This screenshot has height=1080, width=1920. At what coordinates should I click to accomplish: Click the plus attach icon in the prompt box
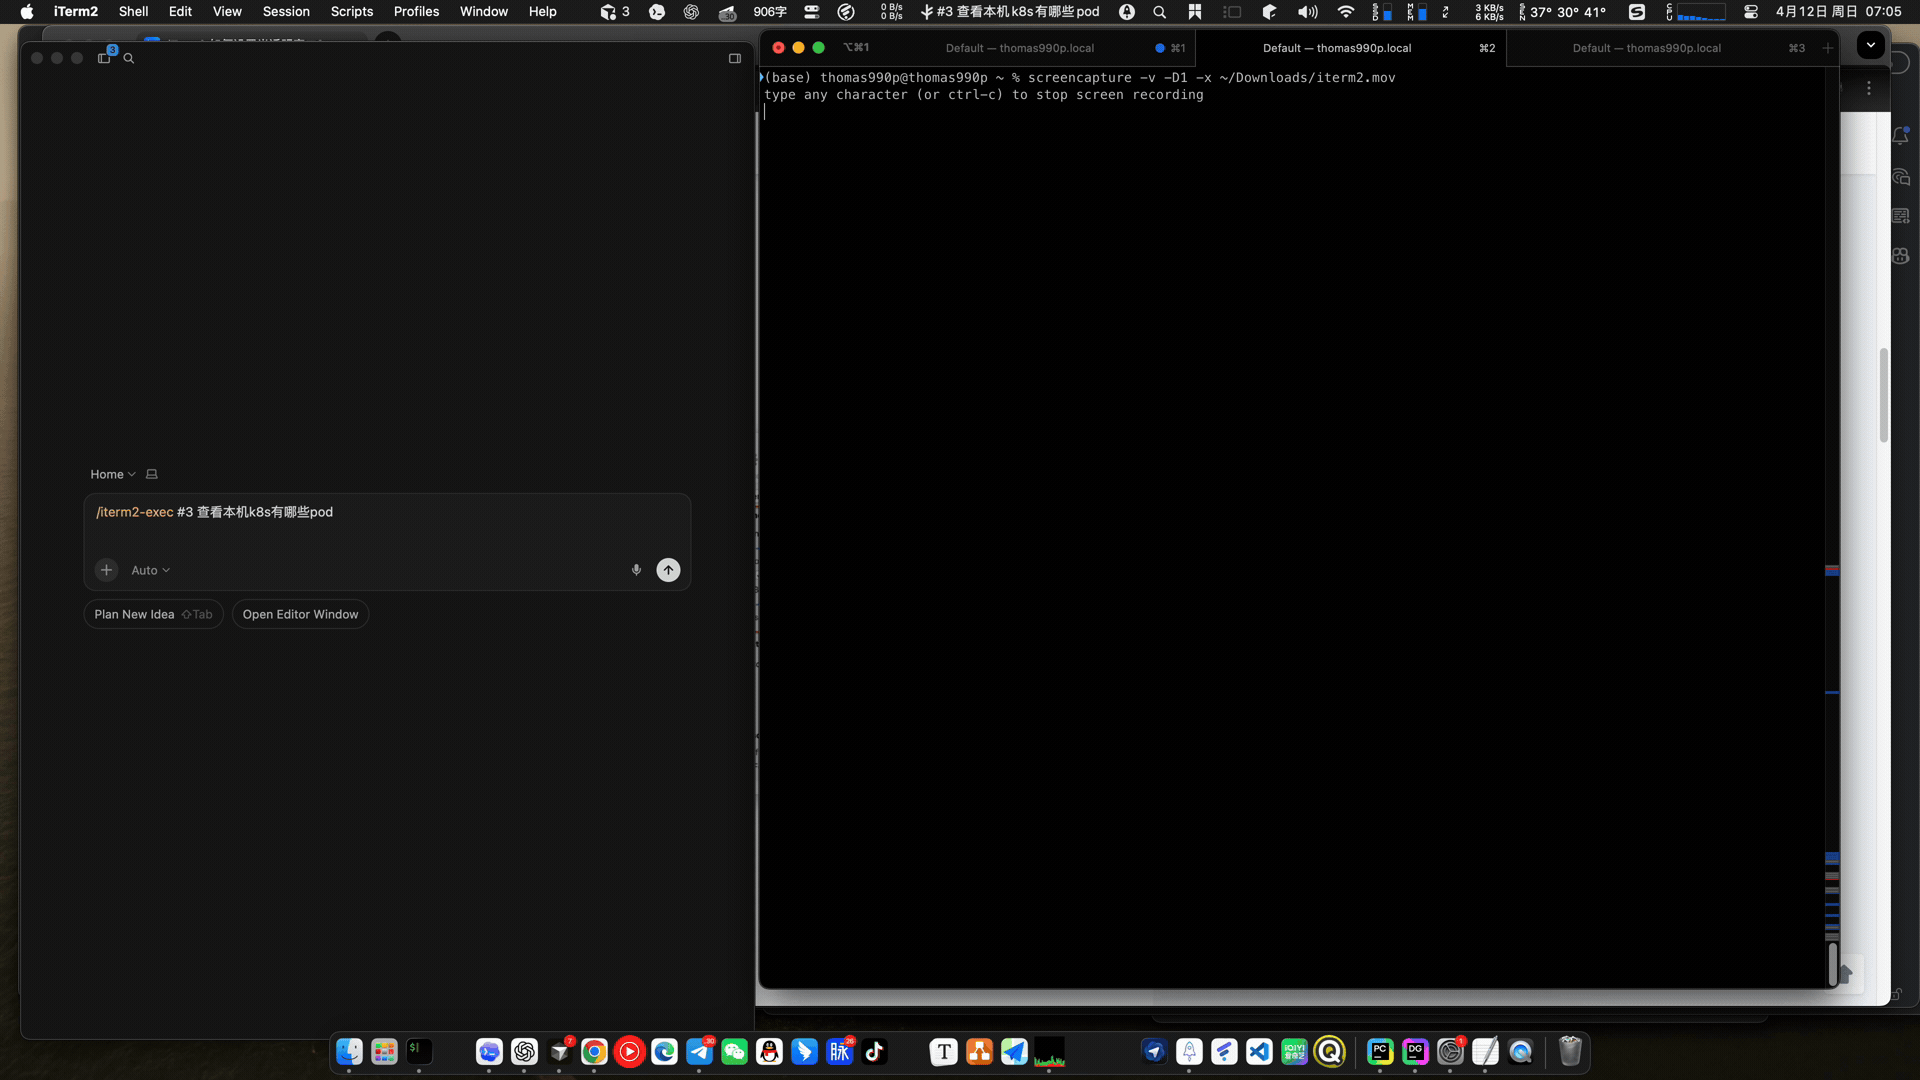click(x=106, y=570)
